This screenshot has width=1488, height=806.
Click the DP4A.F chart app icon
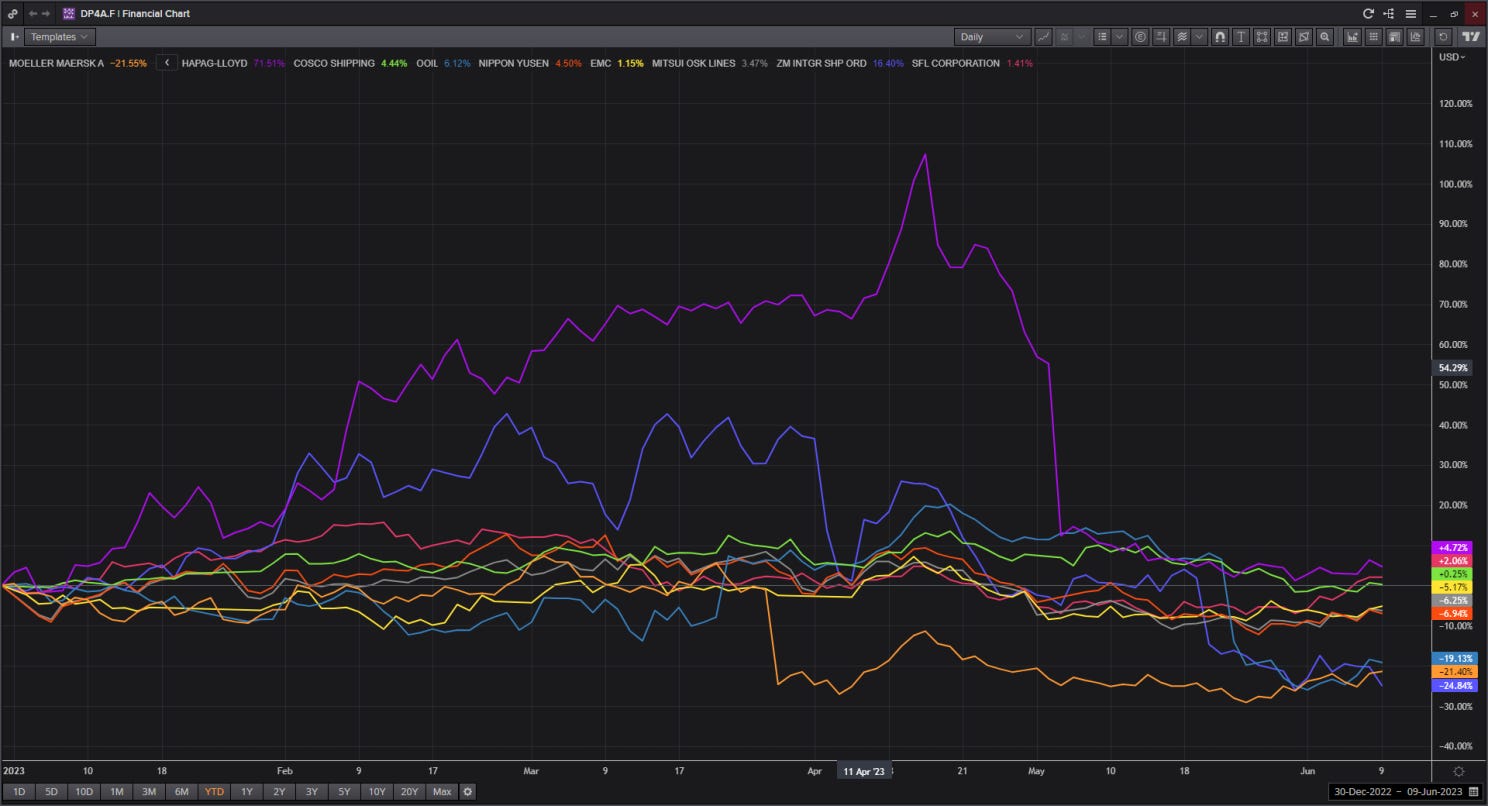tap(68, 14)
